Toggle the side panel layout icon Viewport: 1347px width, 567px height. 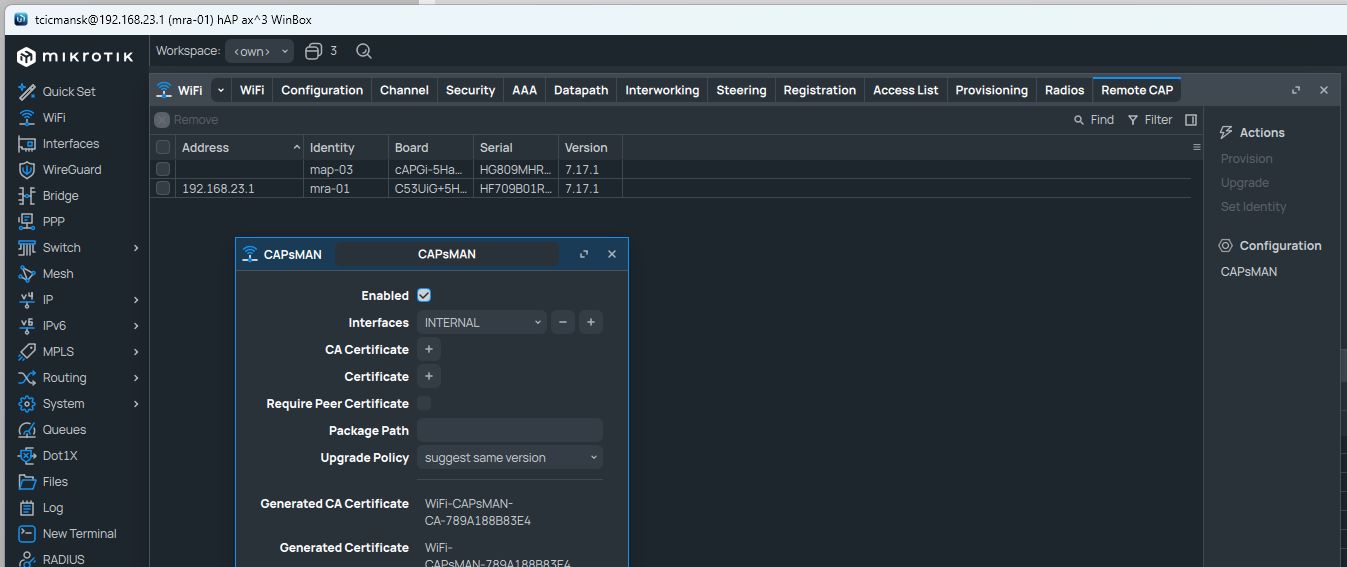(x=1191, y=120)
